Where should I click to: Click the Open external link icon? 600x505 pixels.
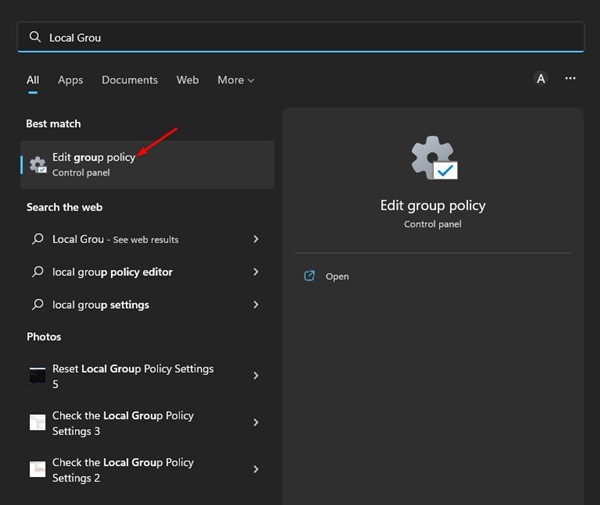click(309, 276)
